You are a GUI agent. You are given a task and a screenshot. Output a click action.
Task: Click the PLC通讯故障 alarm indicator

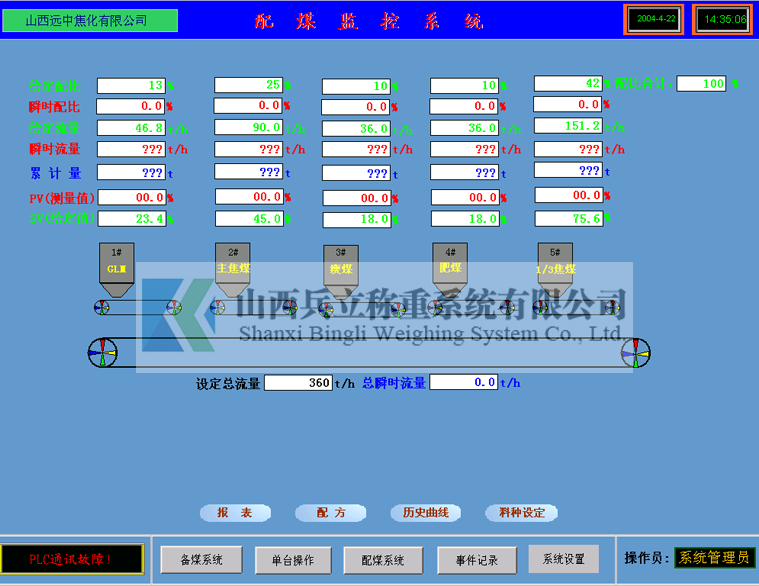[71, 559]
